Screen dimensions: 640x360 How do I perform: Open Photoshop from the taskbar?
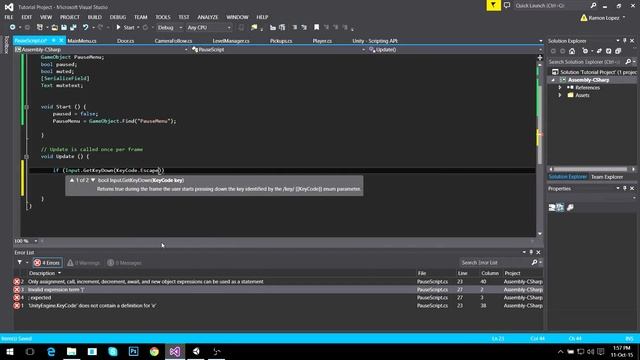tap(133, 351)
